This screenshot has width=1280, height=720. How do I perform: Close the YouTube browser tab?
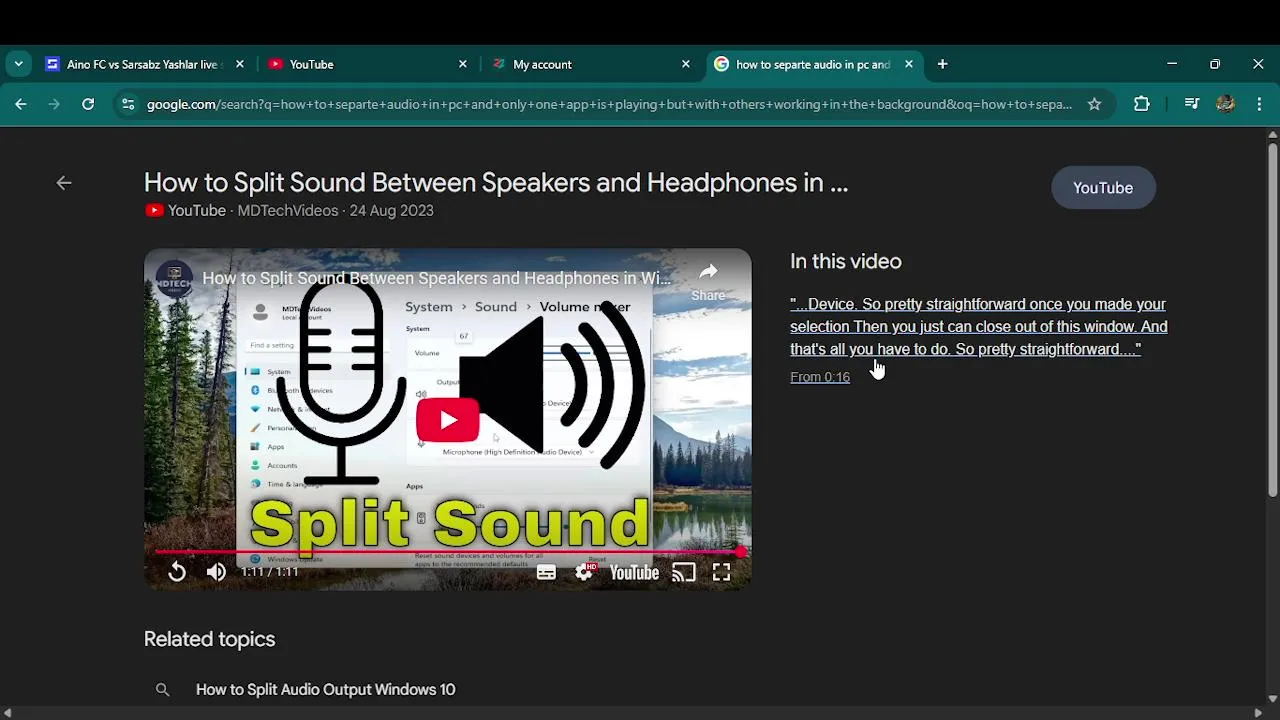pos(462,64)
